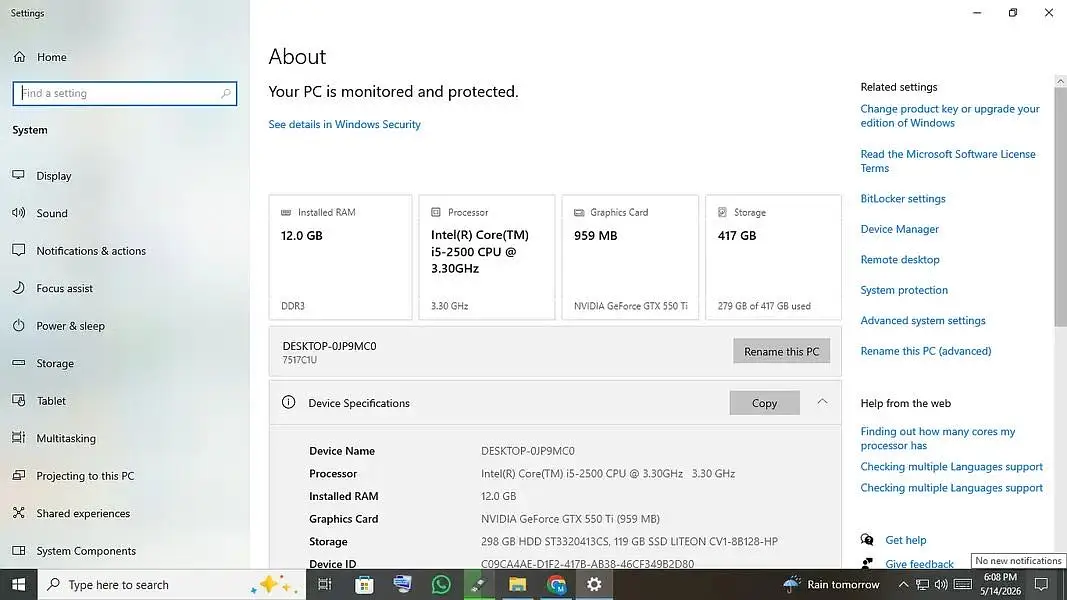Click the network tray icon
1067x600 pixels.
(x=922, y=584)
